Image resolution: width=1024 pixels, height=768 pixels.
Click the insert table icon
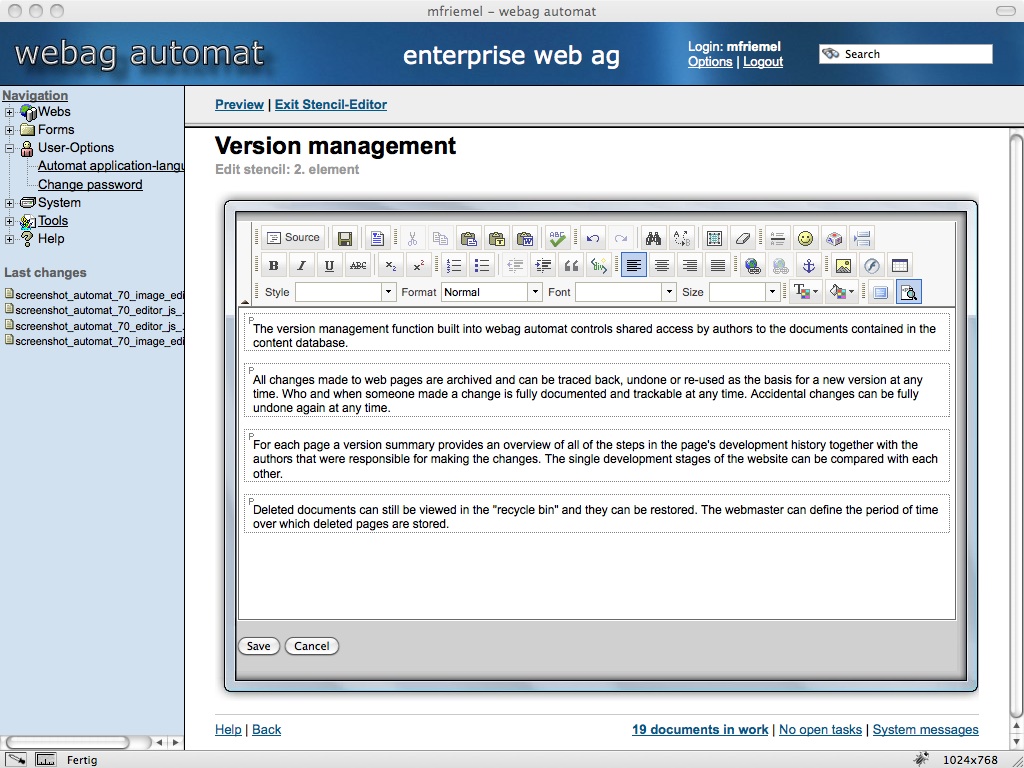point(900,265)
